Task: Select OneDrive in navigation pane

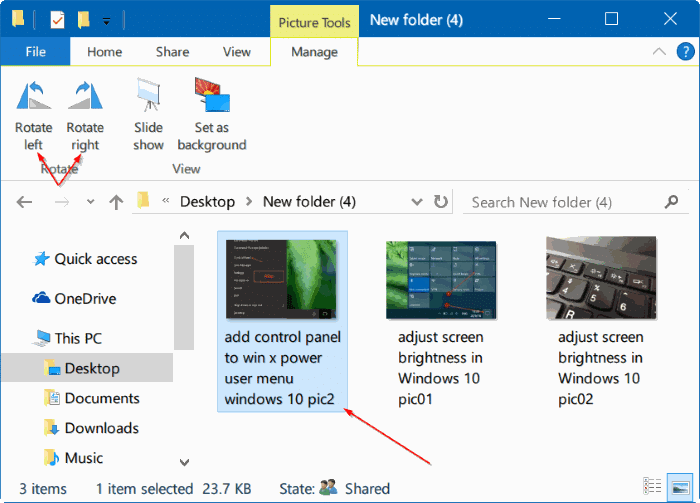Action: 74,298
